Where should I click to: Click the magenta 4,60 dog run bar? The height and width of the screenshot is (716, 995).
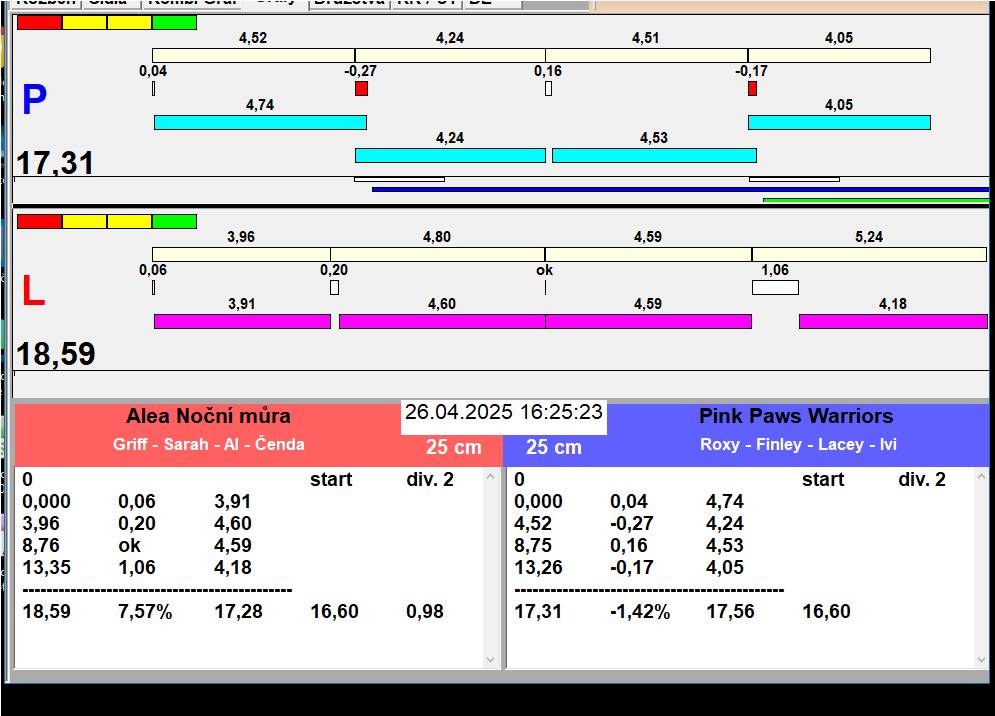(442, 321)
